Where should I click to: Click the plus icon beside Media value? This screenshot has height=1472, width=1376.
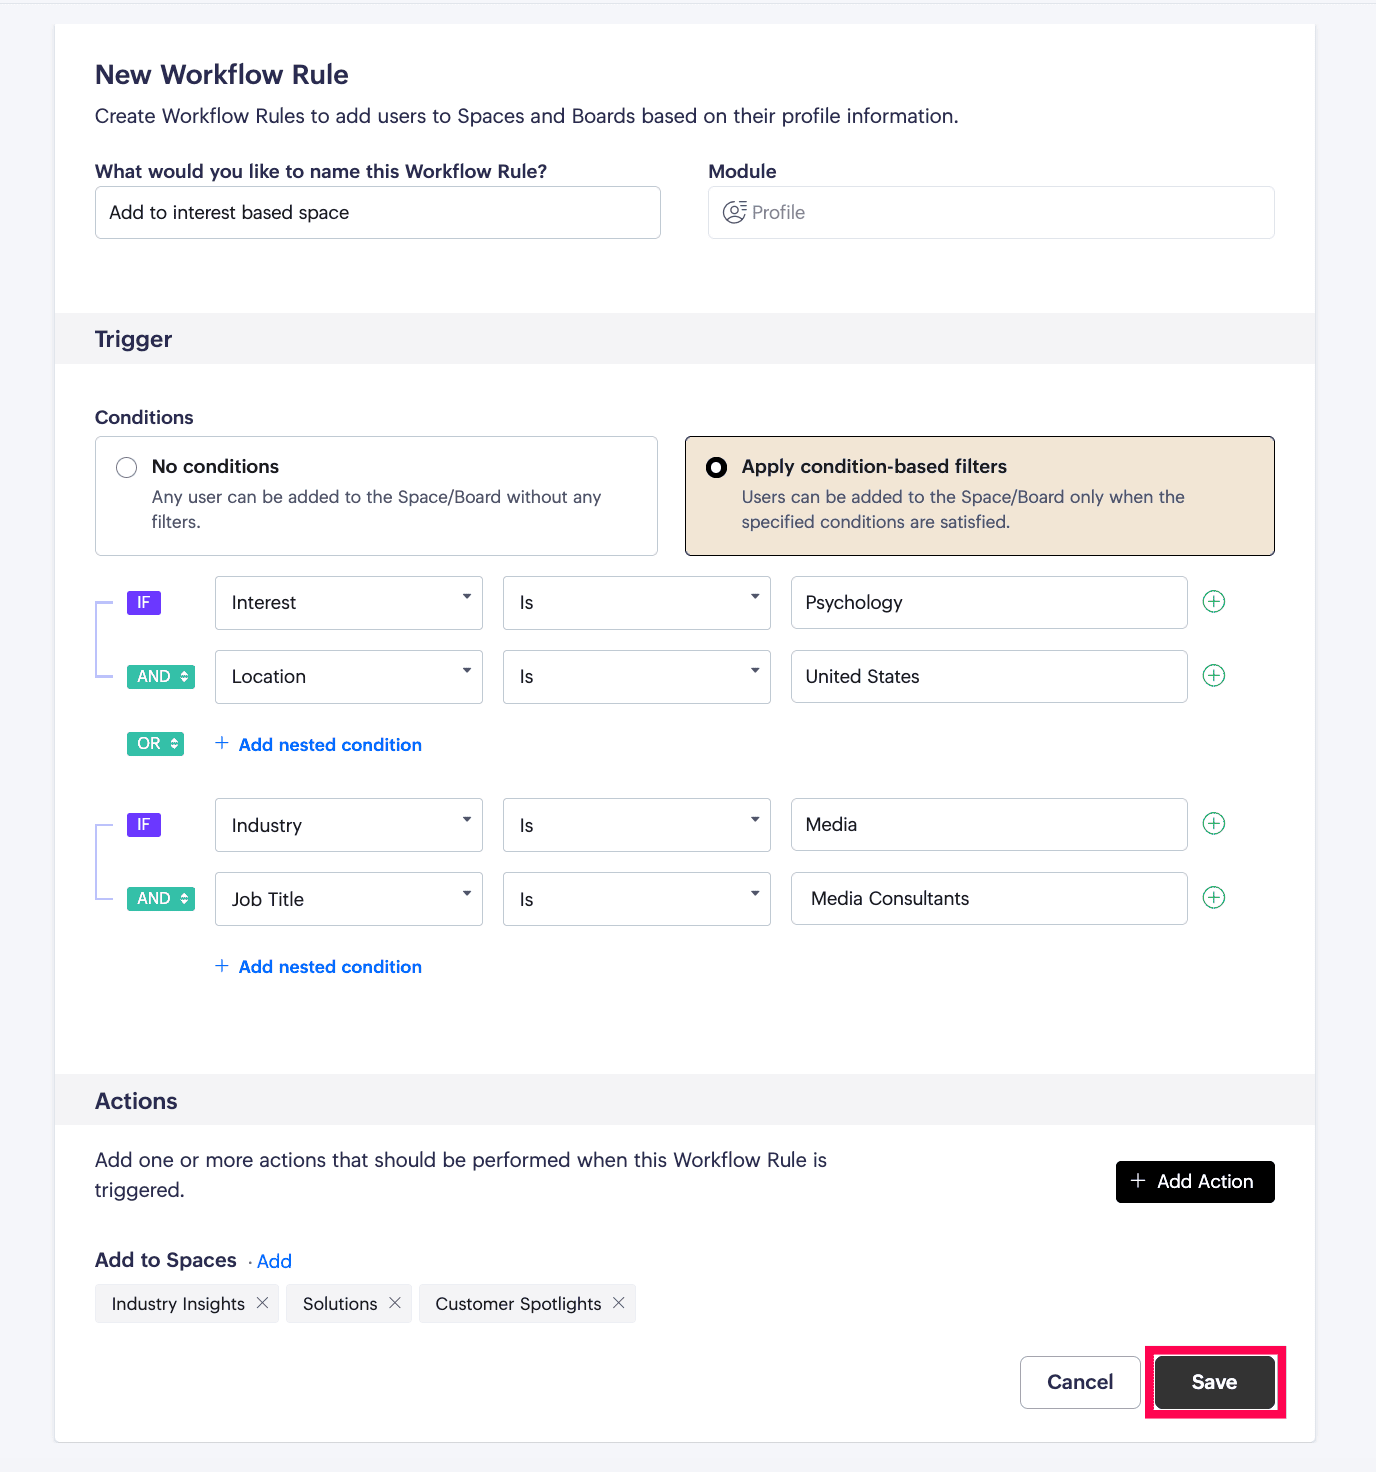pos(1214,824)
